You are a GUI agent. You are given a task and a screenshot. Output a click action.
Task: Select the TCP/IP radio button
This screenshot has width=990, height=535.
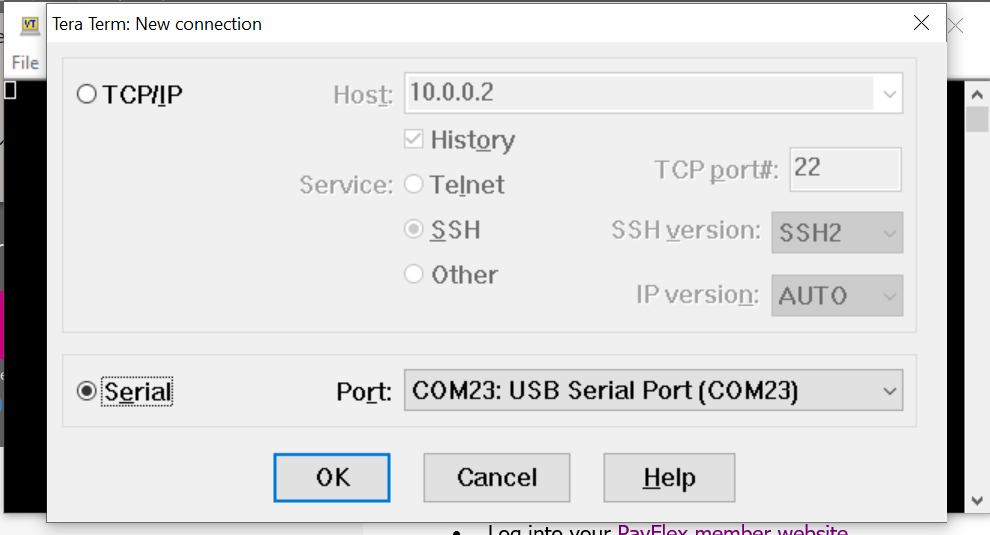pyautogui.click(x=86, y=94)
